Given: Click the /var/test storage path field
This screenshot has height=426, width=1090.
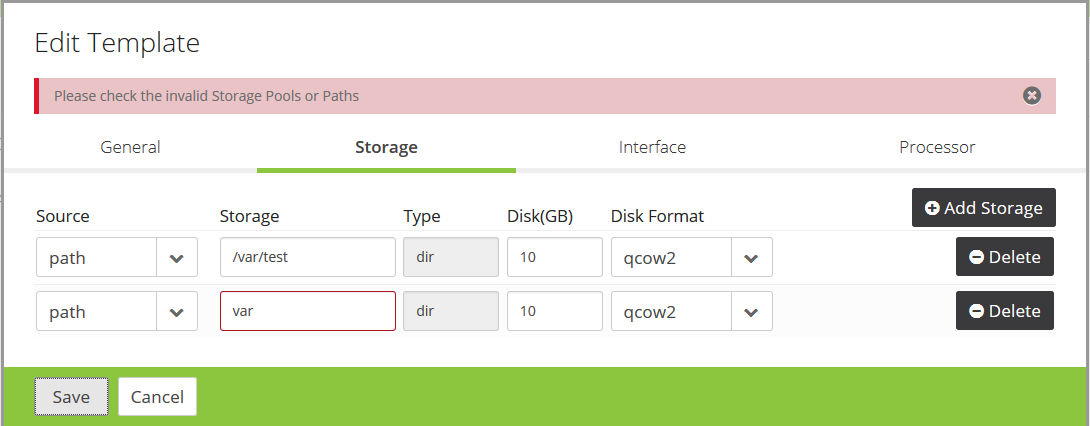Looking at the screenshot, I should (x=308, y=257).
